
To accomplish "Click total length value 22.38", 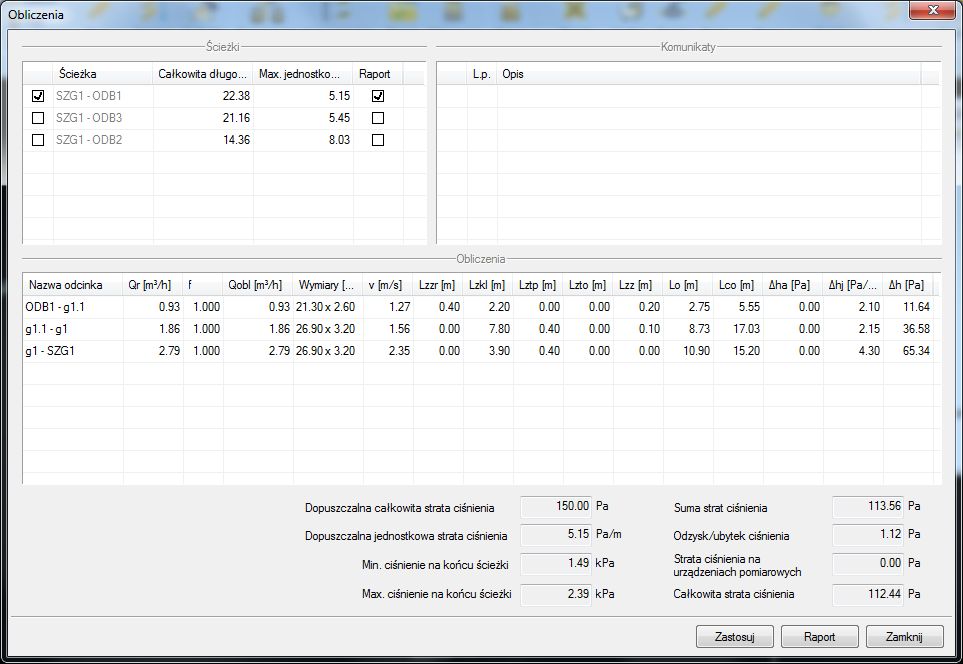I will click(236, 96).
